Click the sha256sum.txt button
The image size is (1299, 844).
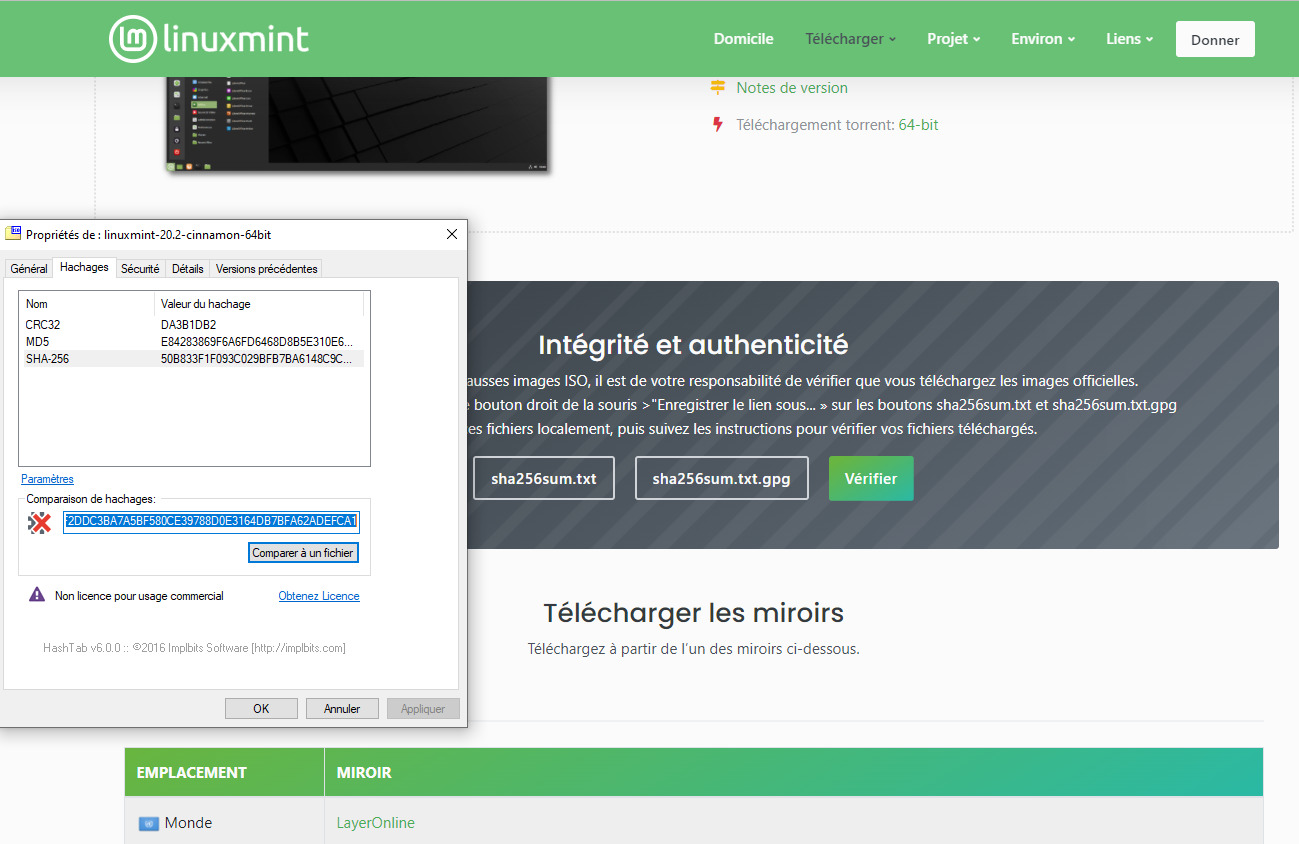coord(544,478)
